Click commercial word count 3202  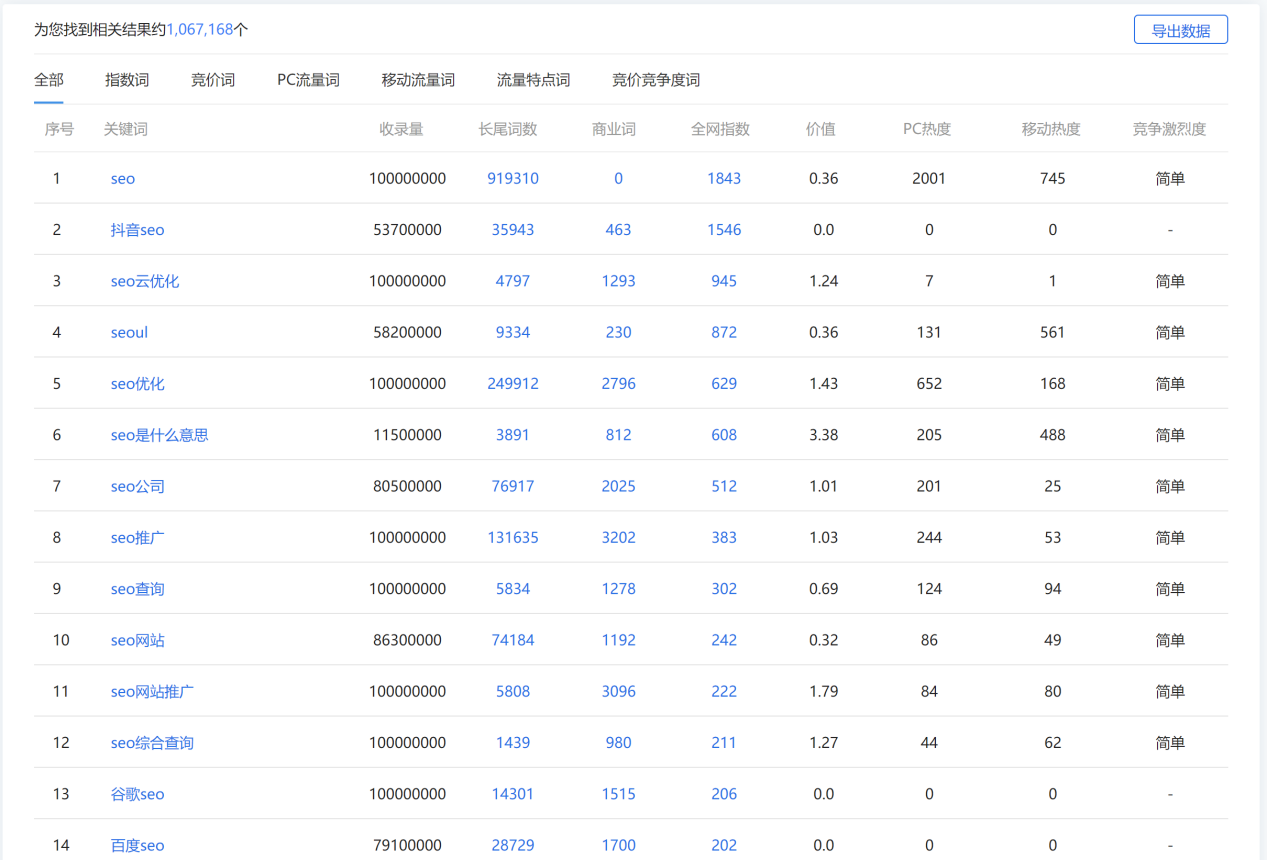tap(618, 538)
